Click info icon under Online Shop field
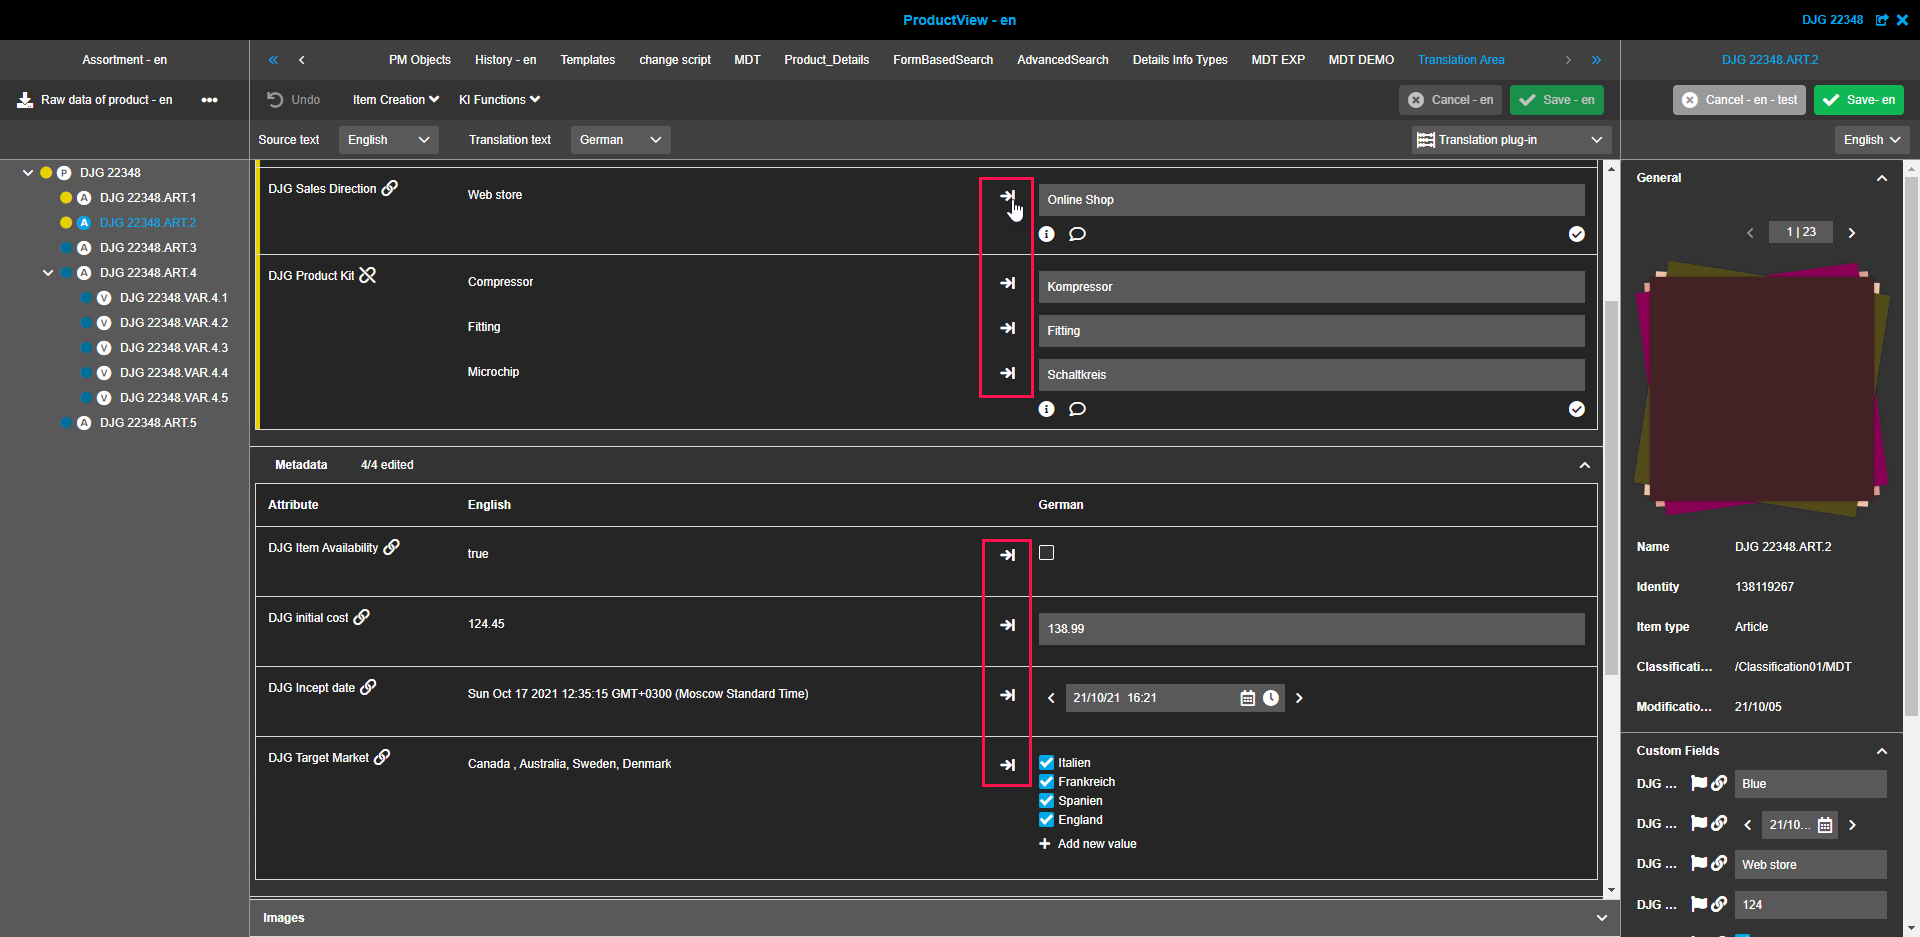This screenshot has width=1920, height=937. [x=1046, y=234]
